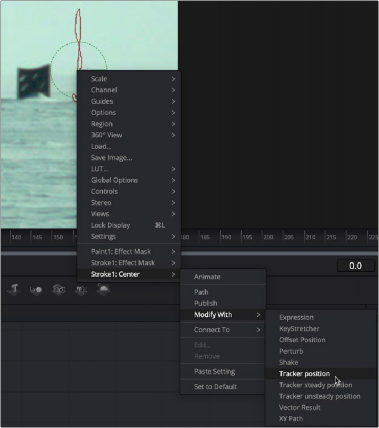This screenshot has height=428, width=379.
Task: Add a Renderer 3D node from toolbar
Action: coord(103,289)
